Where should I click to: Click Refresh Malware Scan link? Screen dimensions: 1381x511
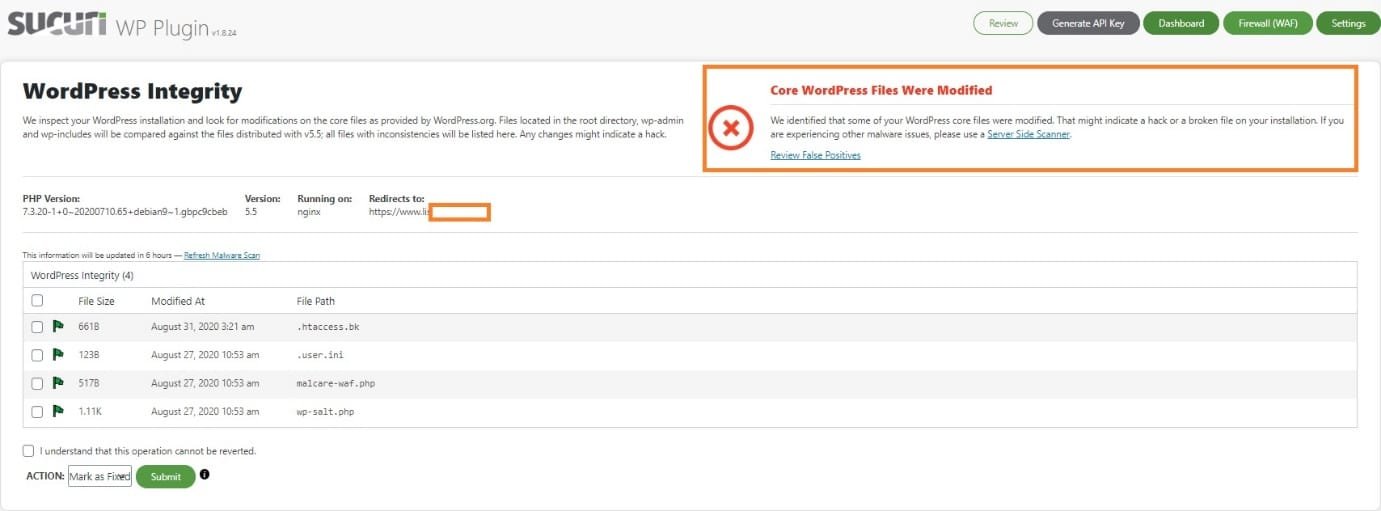(222, 255)
